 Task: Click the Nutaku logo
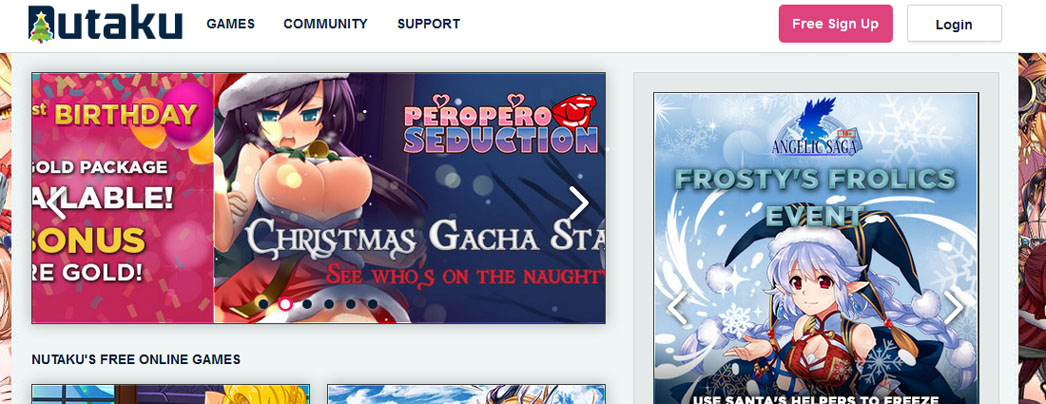[105, 24]
